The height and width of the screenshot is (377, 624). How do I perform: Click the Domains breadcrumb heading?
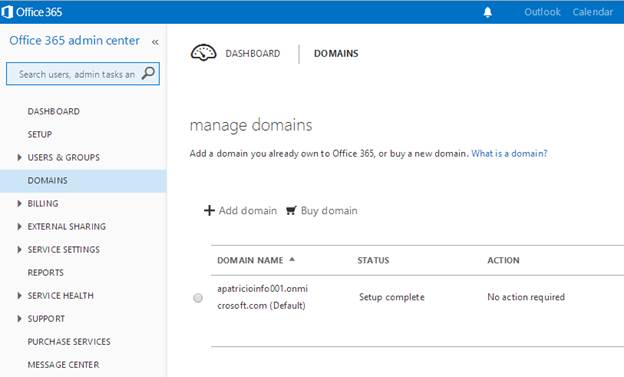coord(336,53)
